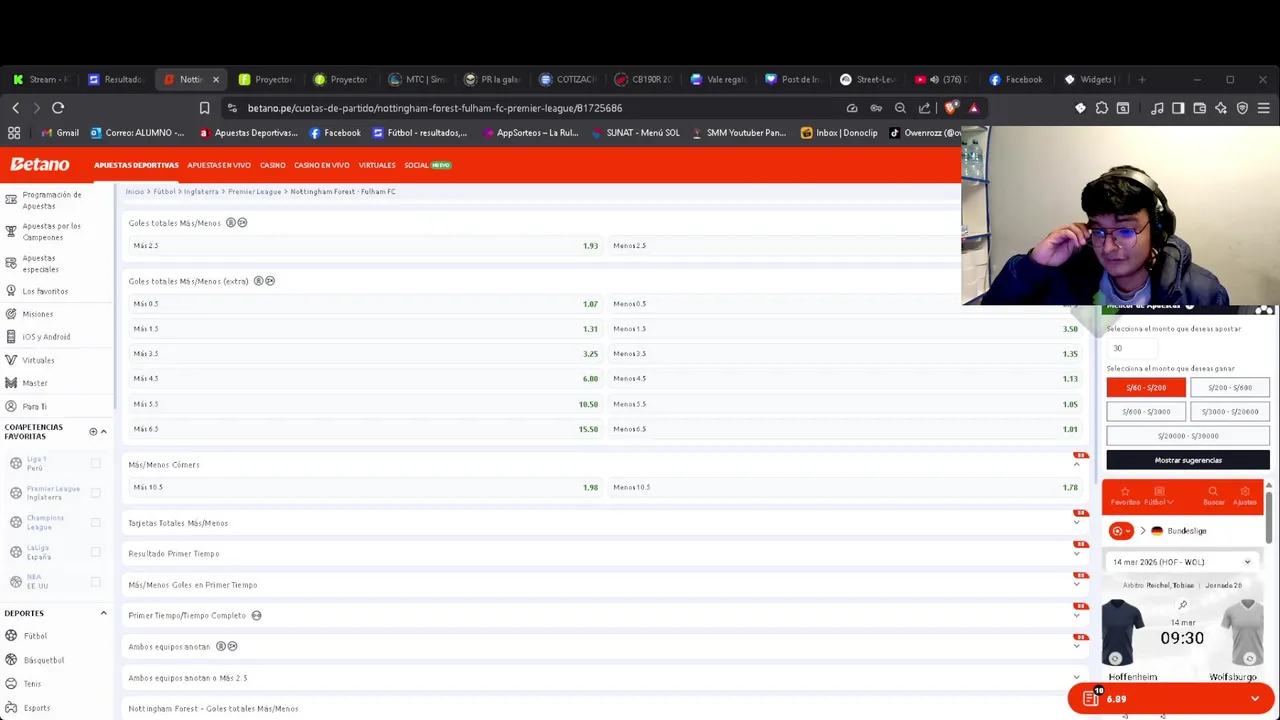1280x720 pixels.
Task: Bookmark this page icon in address bar
Action: pyautogui.click(x=204, y=108)
